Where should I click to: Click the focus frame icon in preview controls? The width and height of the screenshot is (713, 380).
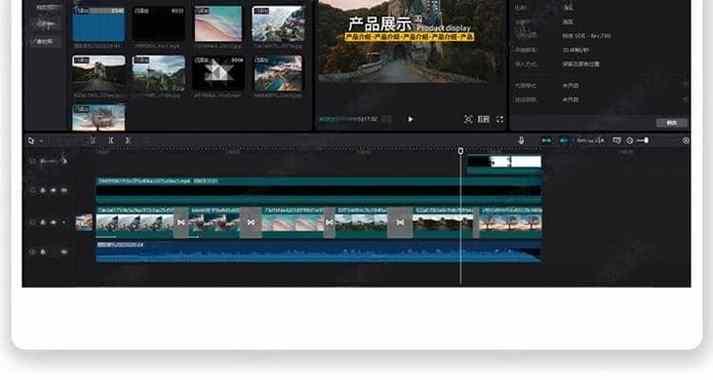468,119
